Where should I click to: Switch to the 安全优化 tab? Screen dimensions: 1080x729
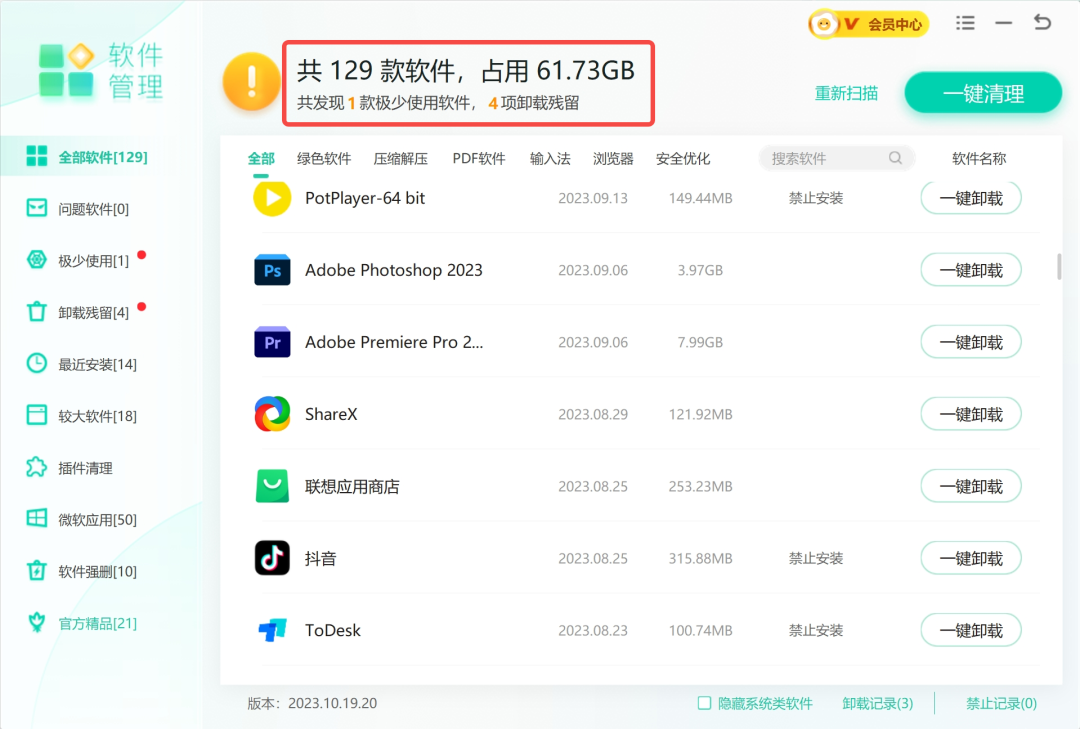coord(683,158)
